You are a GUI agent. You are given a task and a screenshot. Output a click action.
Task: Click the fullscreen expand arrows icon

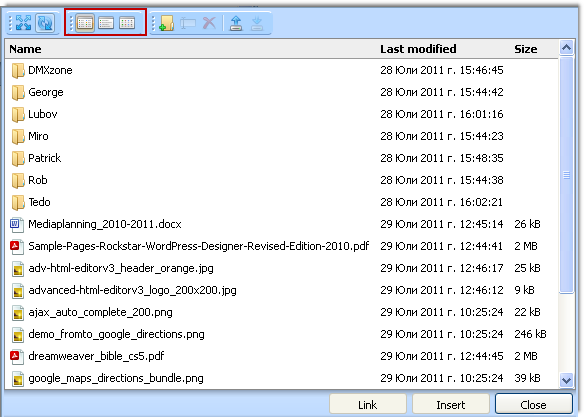[x=23, y=23]
